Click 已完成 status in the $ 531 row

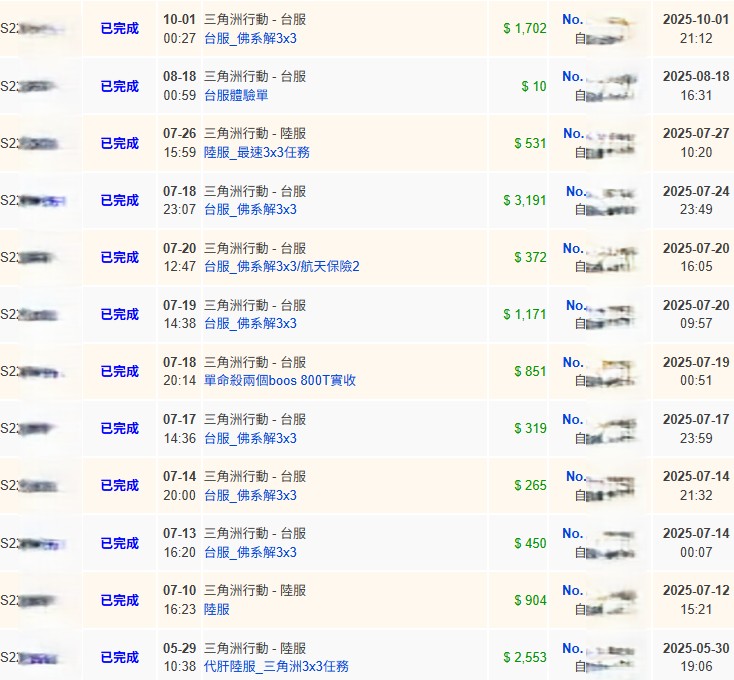tap(120, 143)
